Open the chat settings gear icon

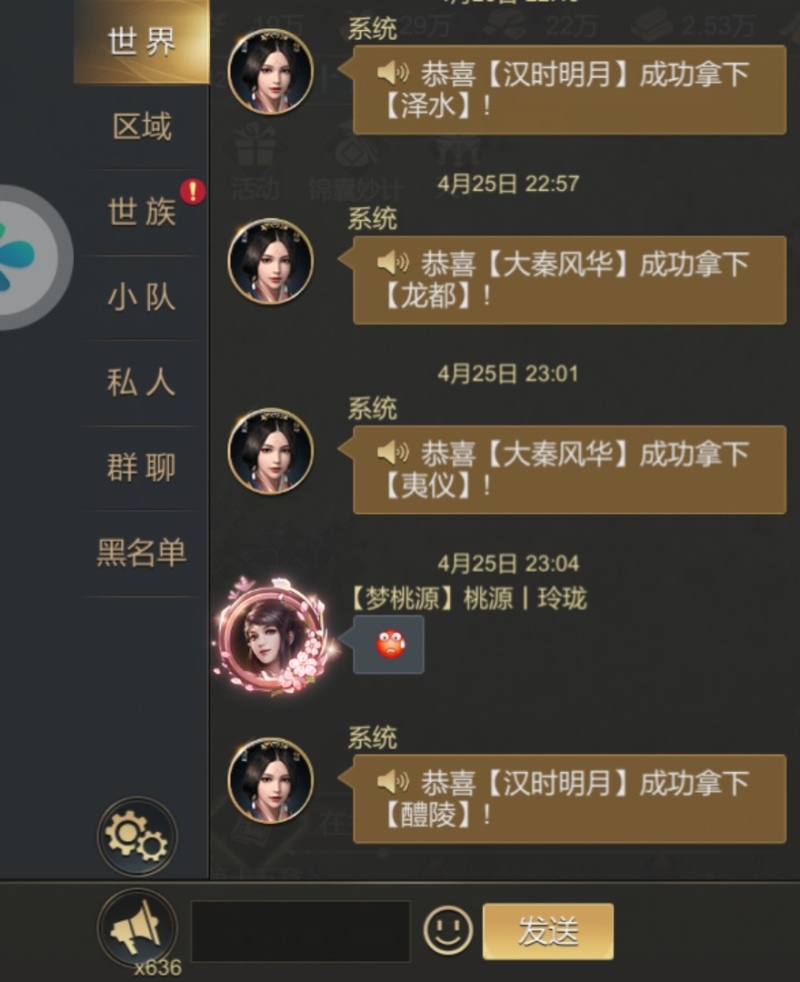137,836
